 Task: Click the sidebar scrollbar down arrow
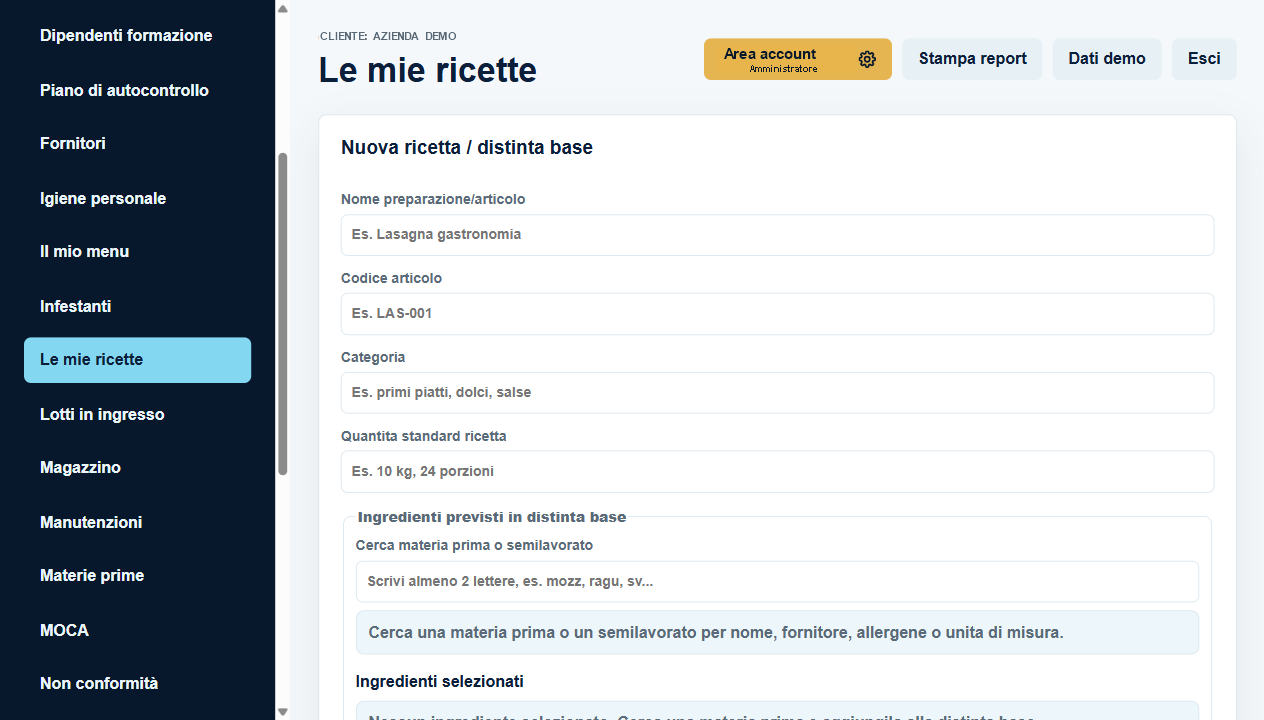click(282, 712)
